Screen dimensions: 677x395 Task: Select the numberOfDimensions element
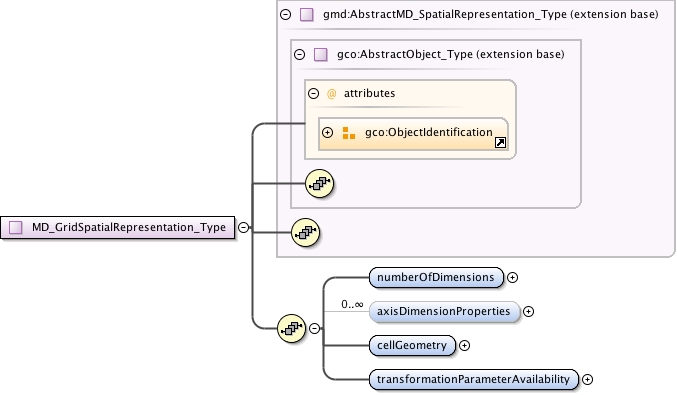pos(436,278)
